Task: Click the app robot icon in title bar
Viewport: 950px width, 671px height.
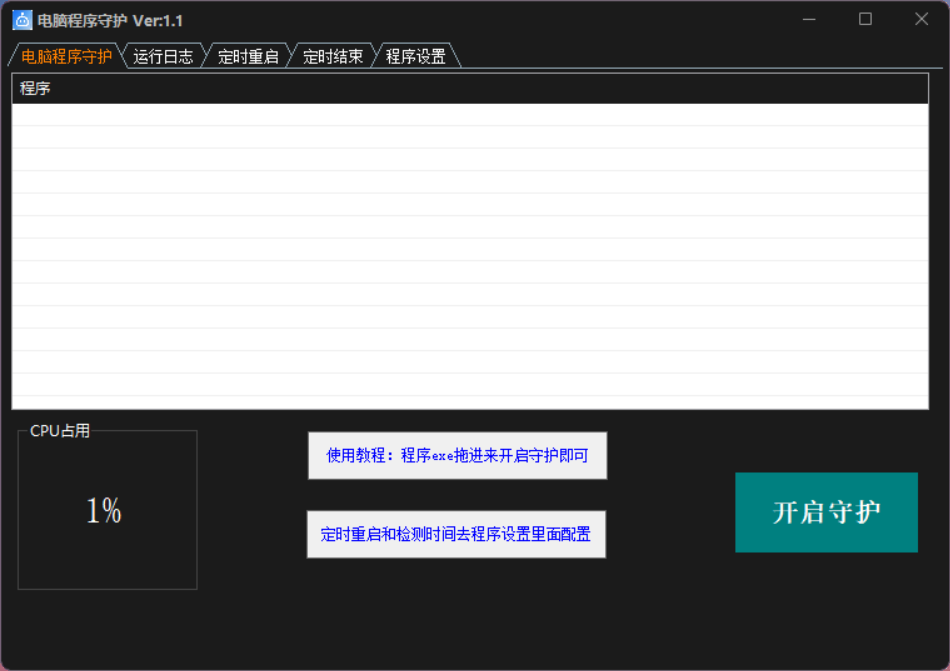Action: coord(22,20)
